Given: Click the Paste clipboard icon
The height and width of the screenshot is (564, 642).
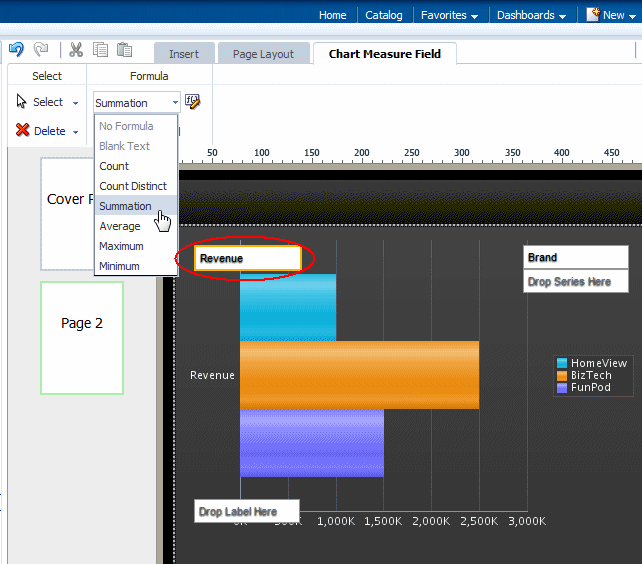Looking at the screenshot, I should 124,50.
